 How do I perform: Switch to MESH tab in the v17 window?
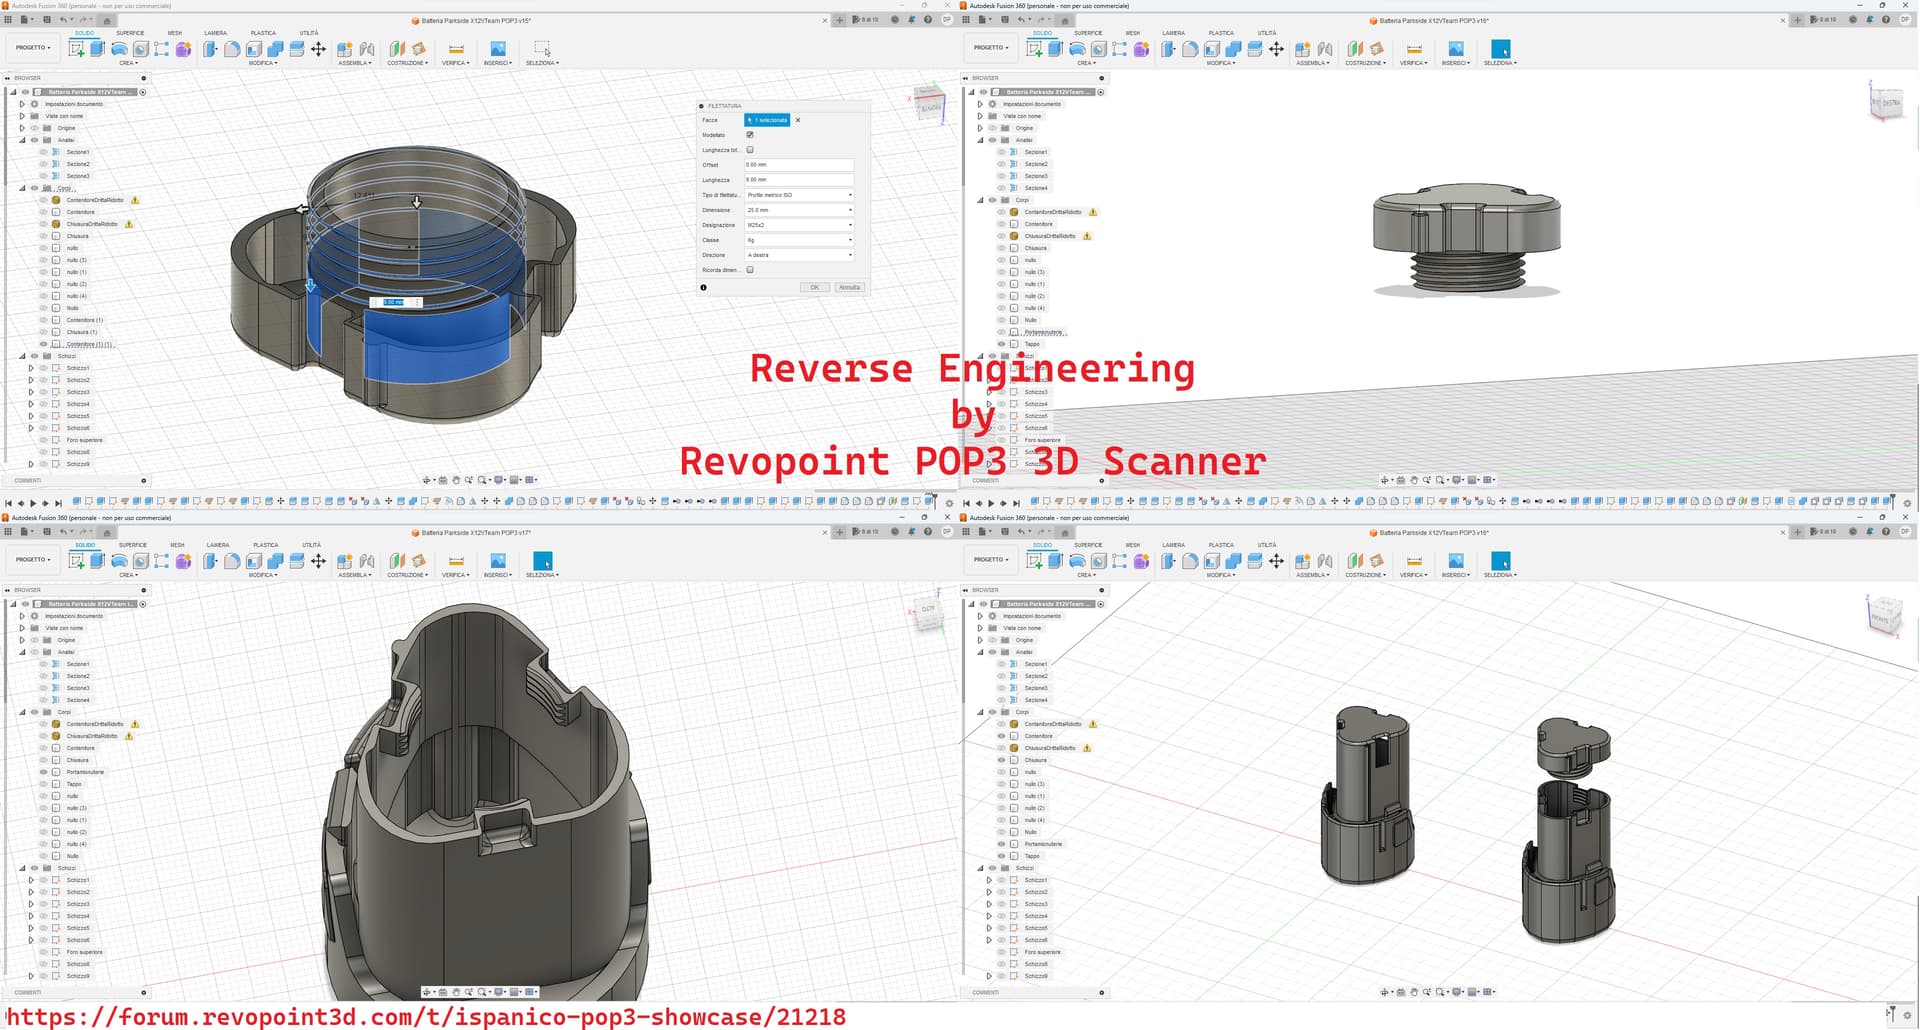coord(177,545)
